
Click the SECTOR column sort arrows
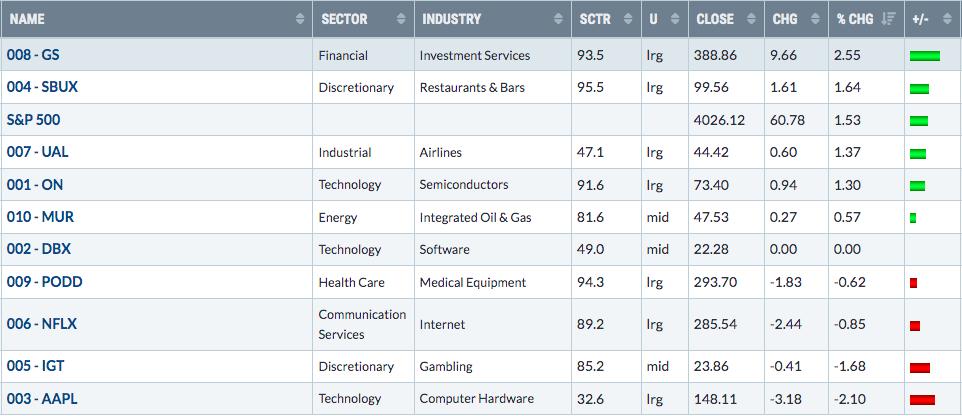click(401, 19)
